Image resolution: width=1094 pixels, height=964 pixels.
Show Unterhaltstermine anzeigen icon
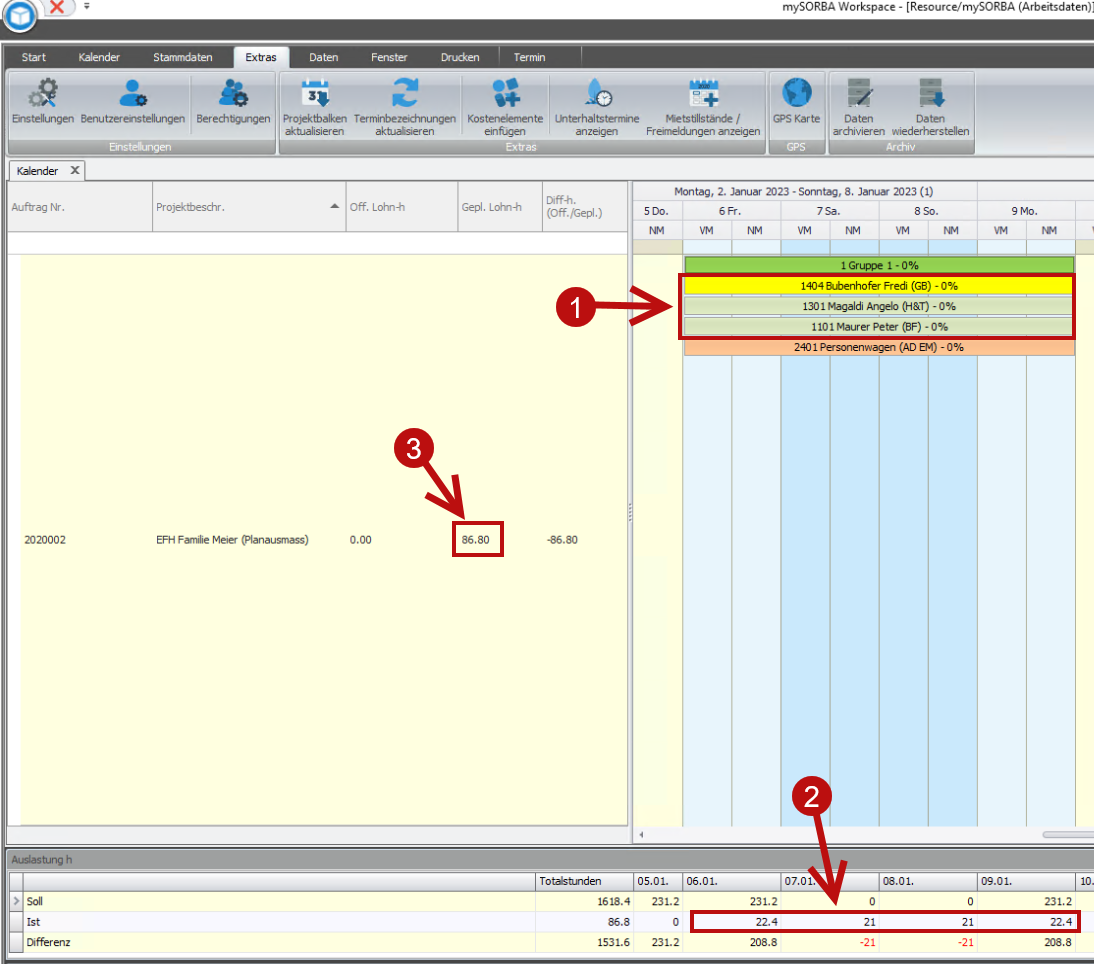point(597,96)
